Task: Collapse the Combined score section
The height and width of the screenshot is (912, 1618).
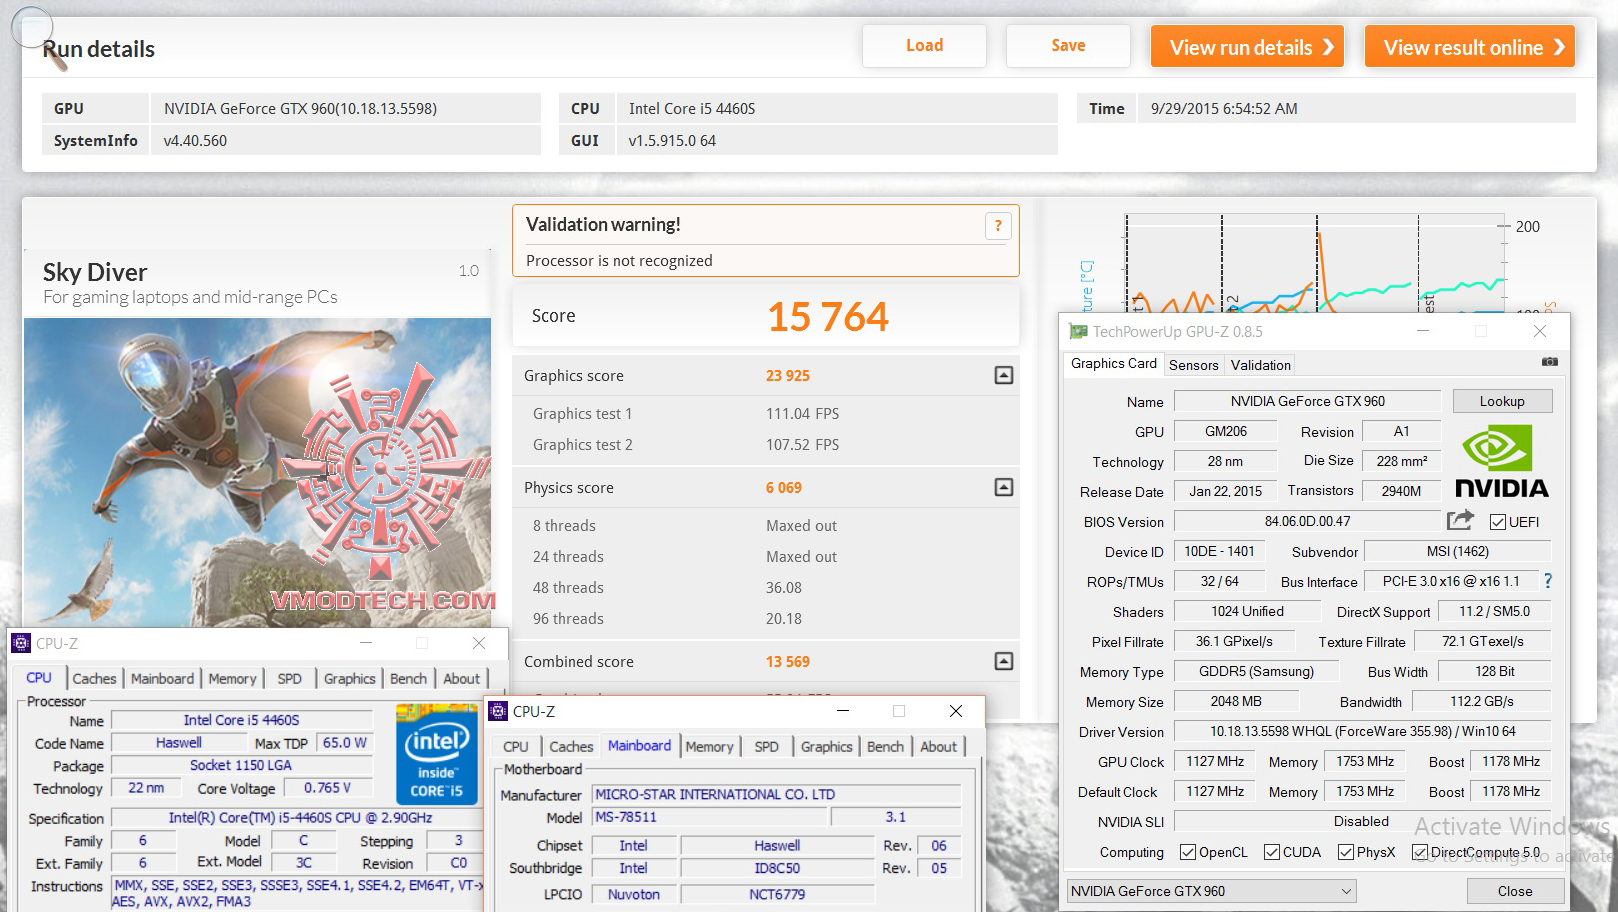Action: tap(1004, 661)
